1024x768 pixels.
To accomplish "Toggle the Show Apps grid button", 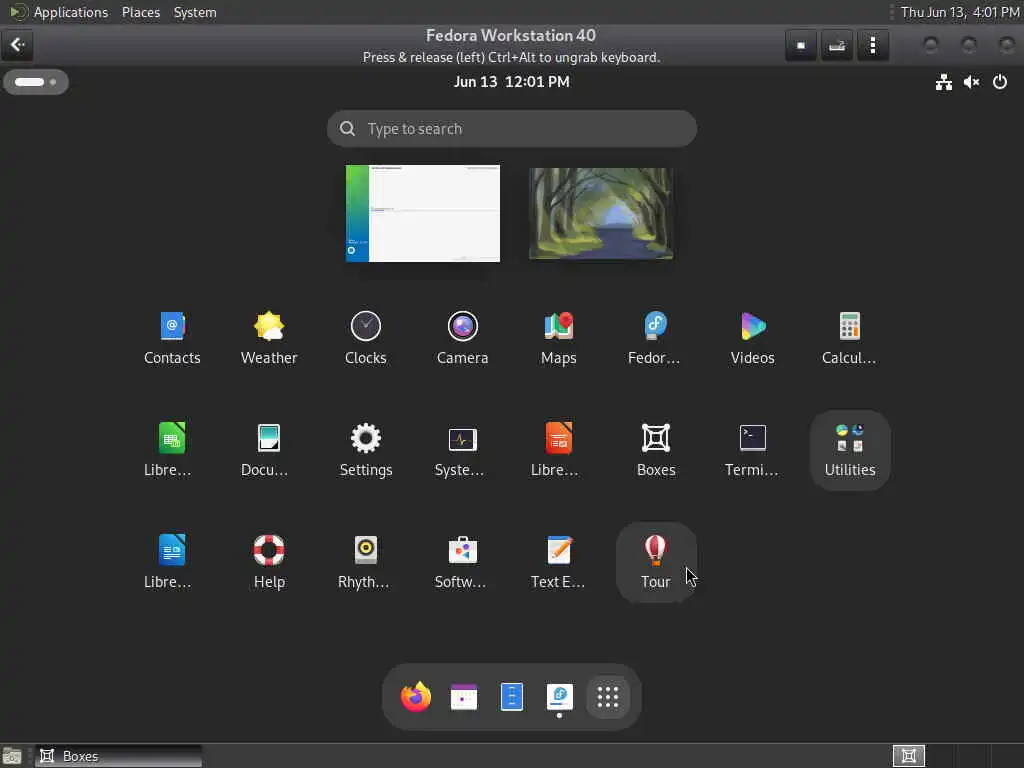I will (x=607, y=697).
